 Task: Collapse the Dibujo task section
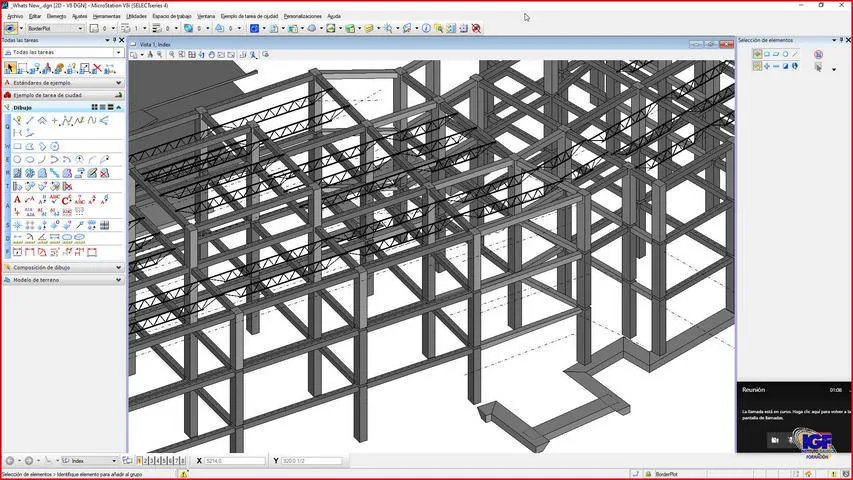click(x=119, y=108)
